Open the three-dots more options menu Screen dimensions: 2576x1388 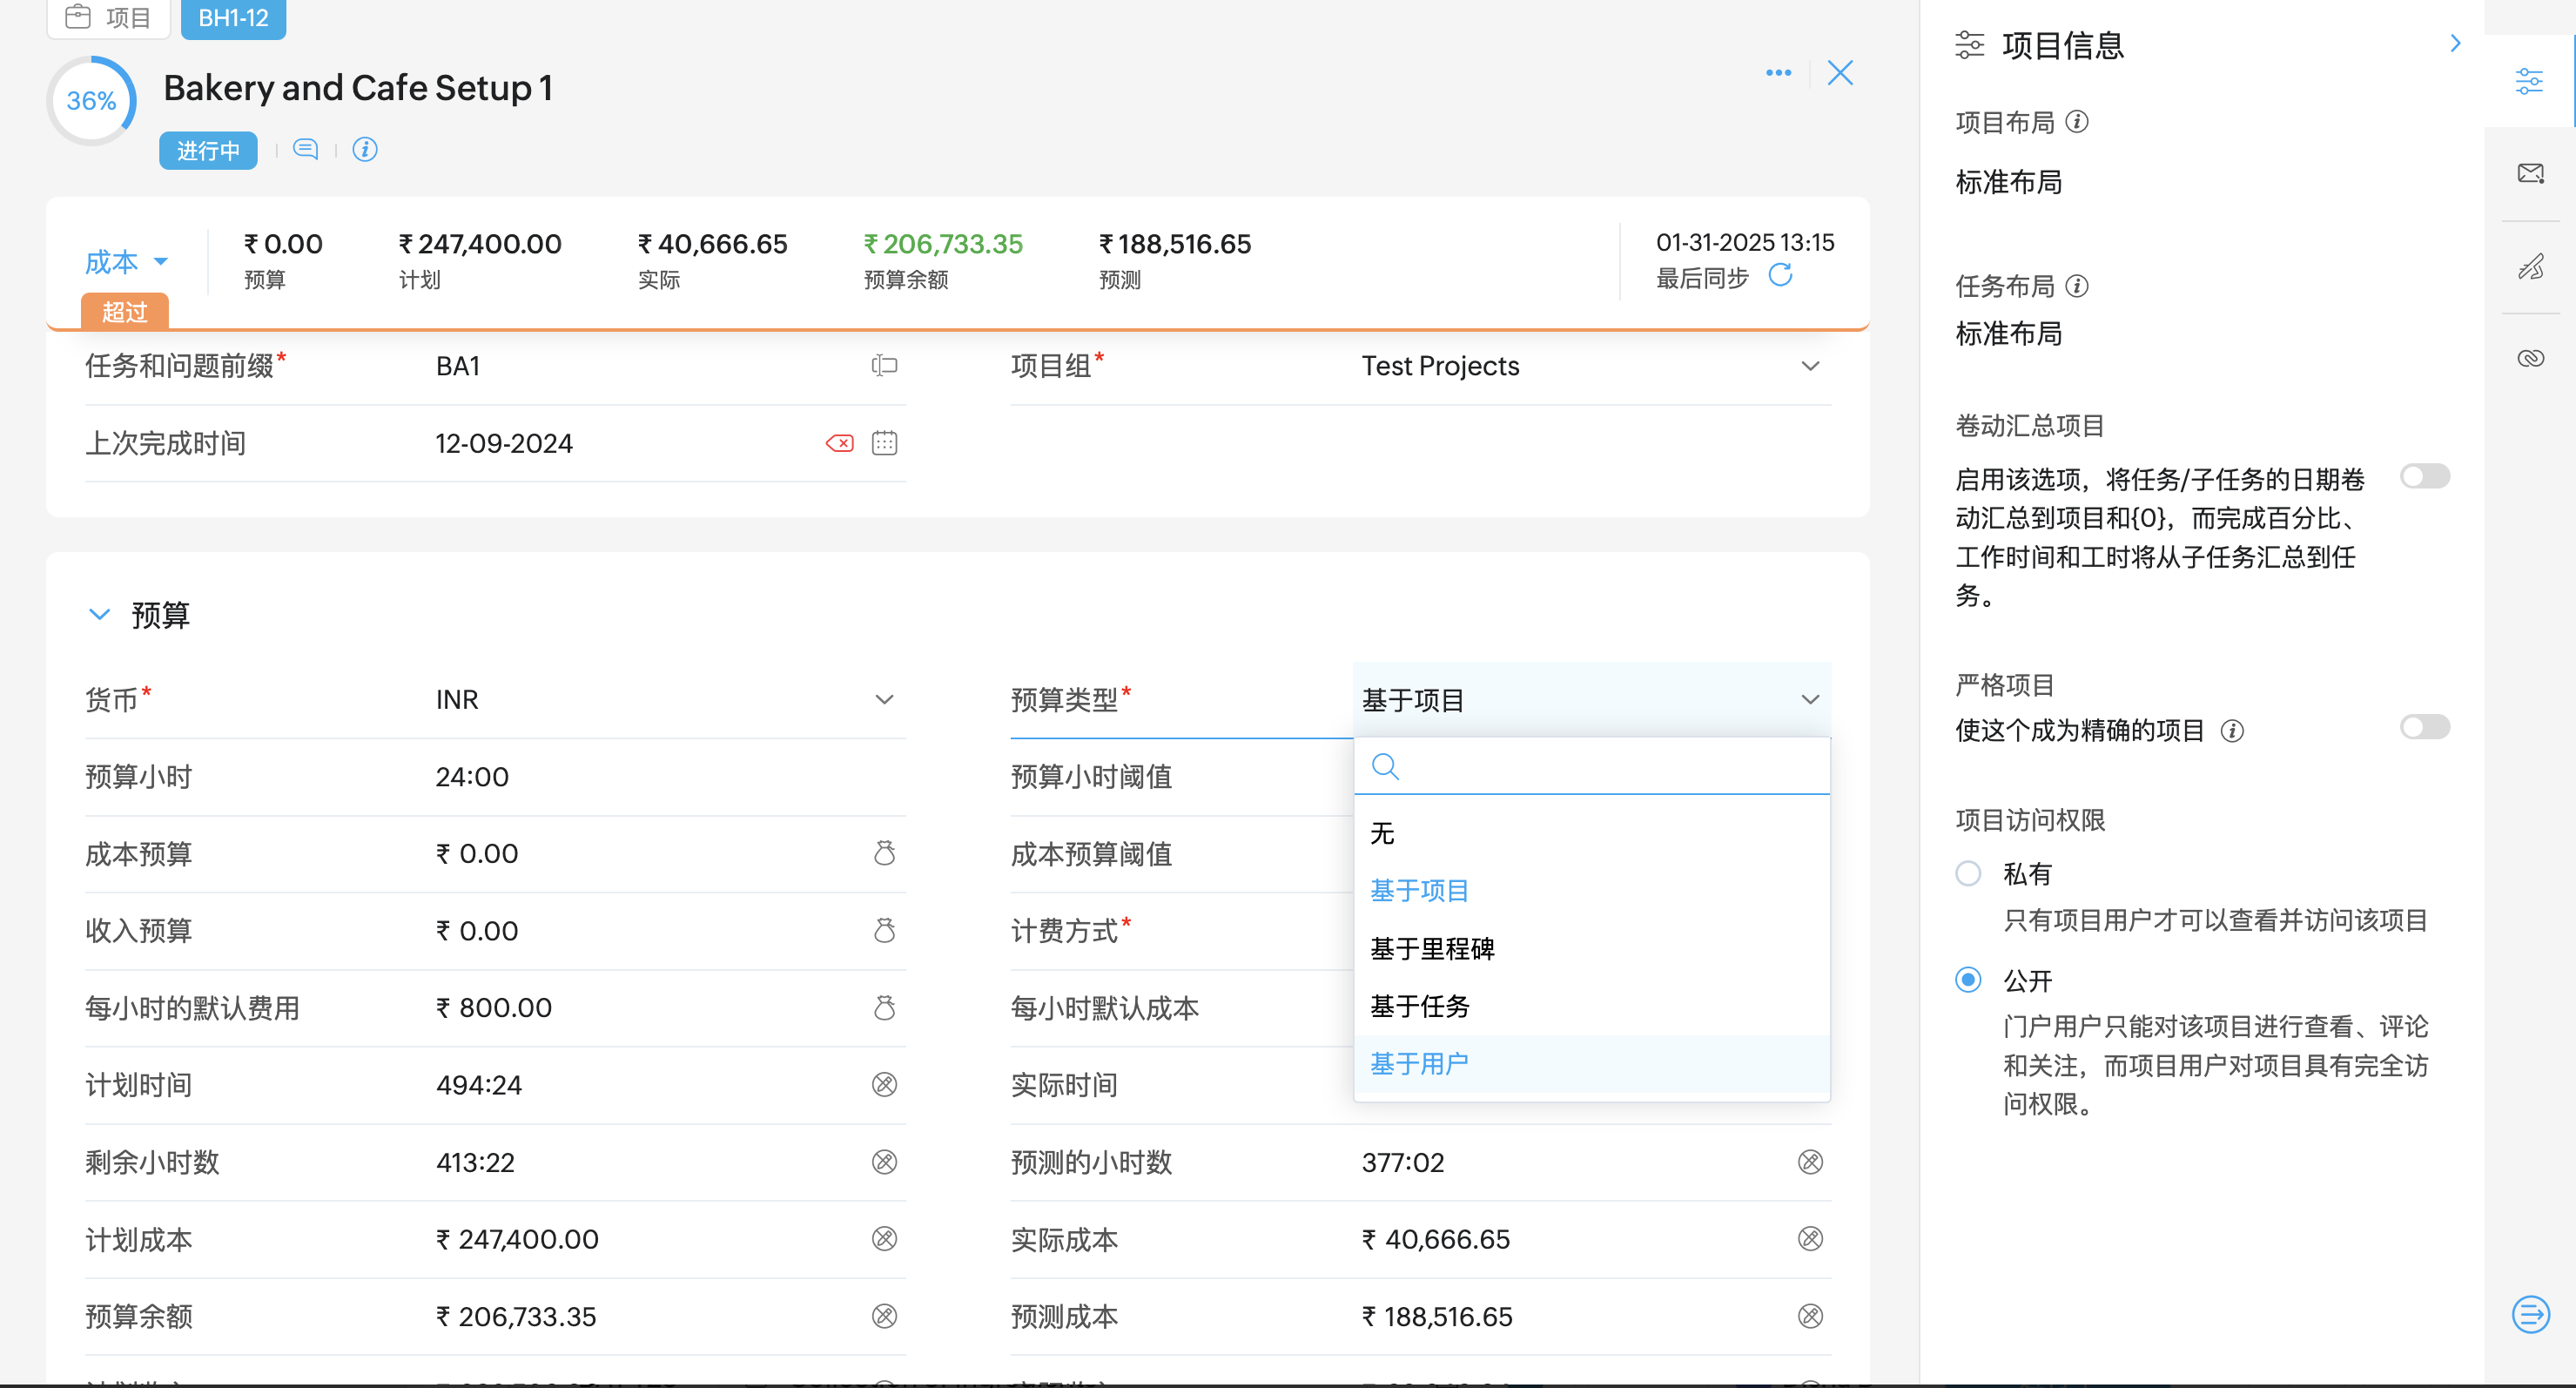click(x=1778, y=73)
